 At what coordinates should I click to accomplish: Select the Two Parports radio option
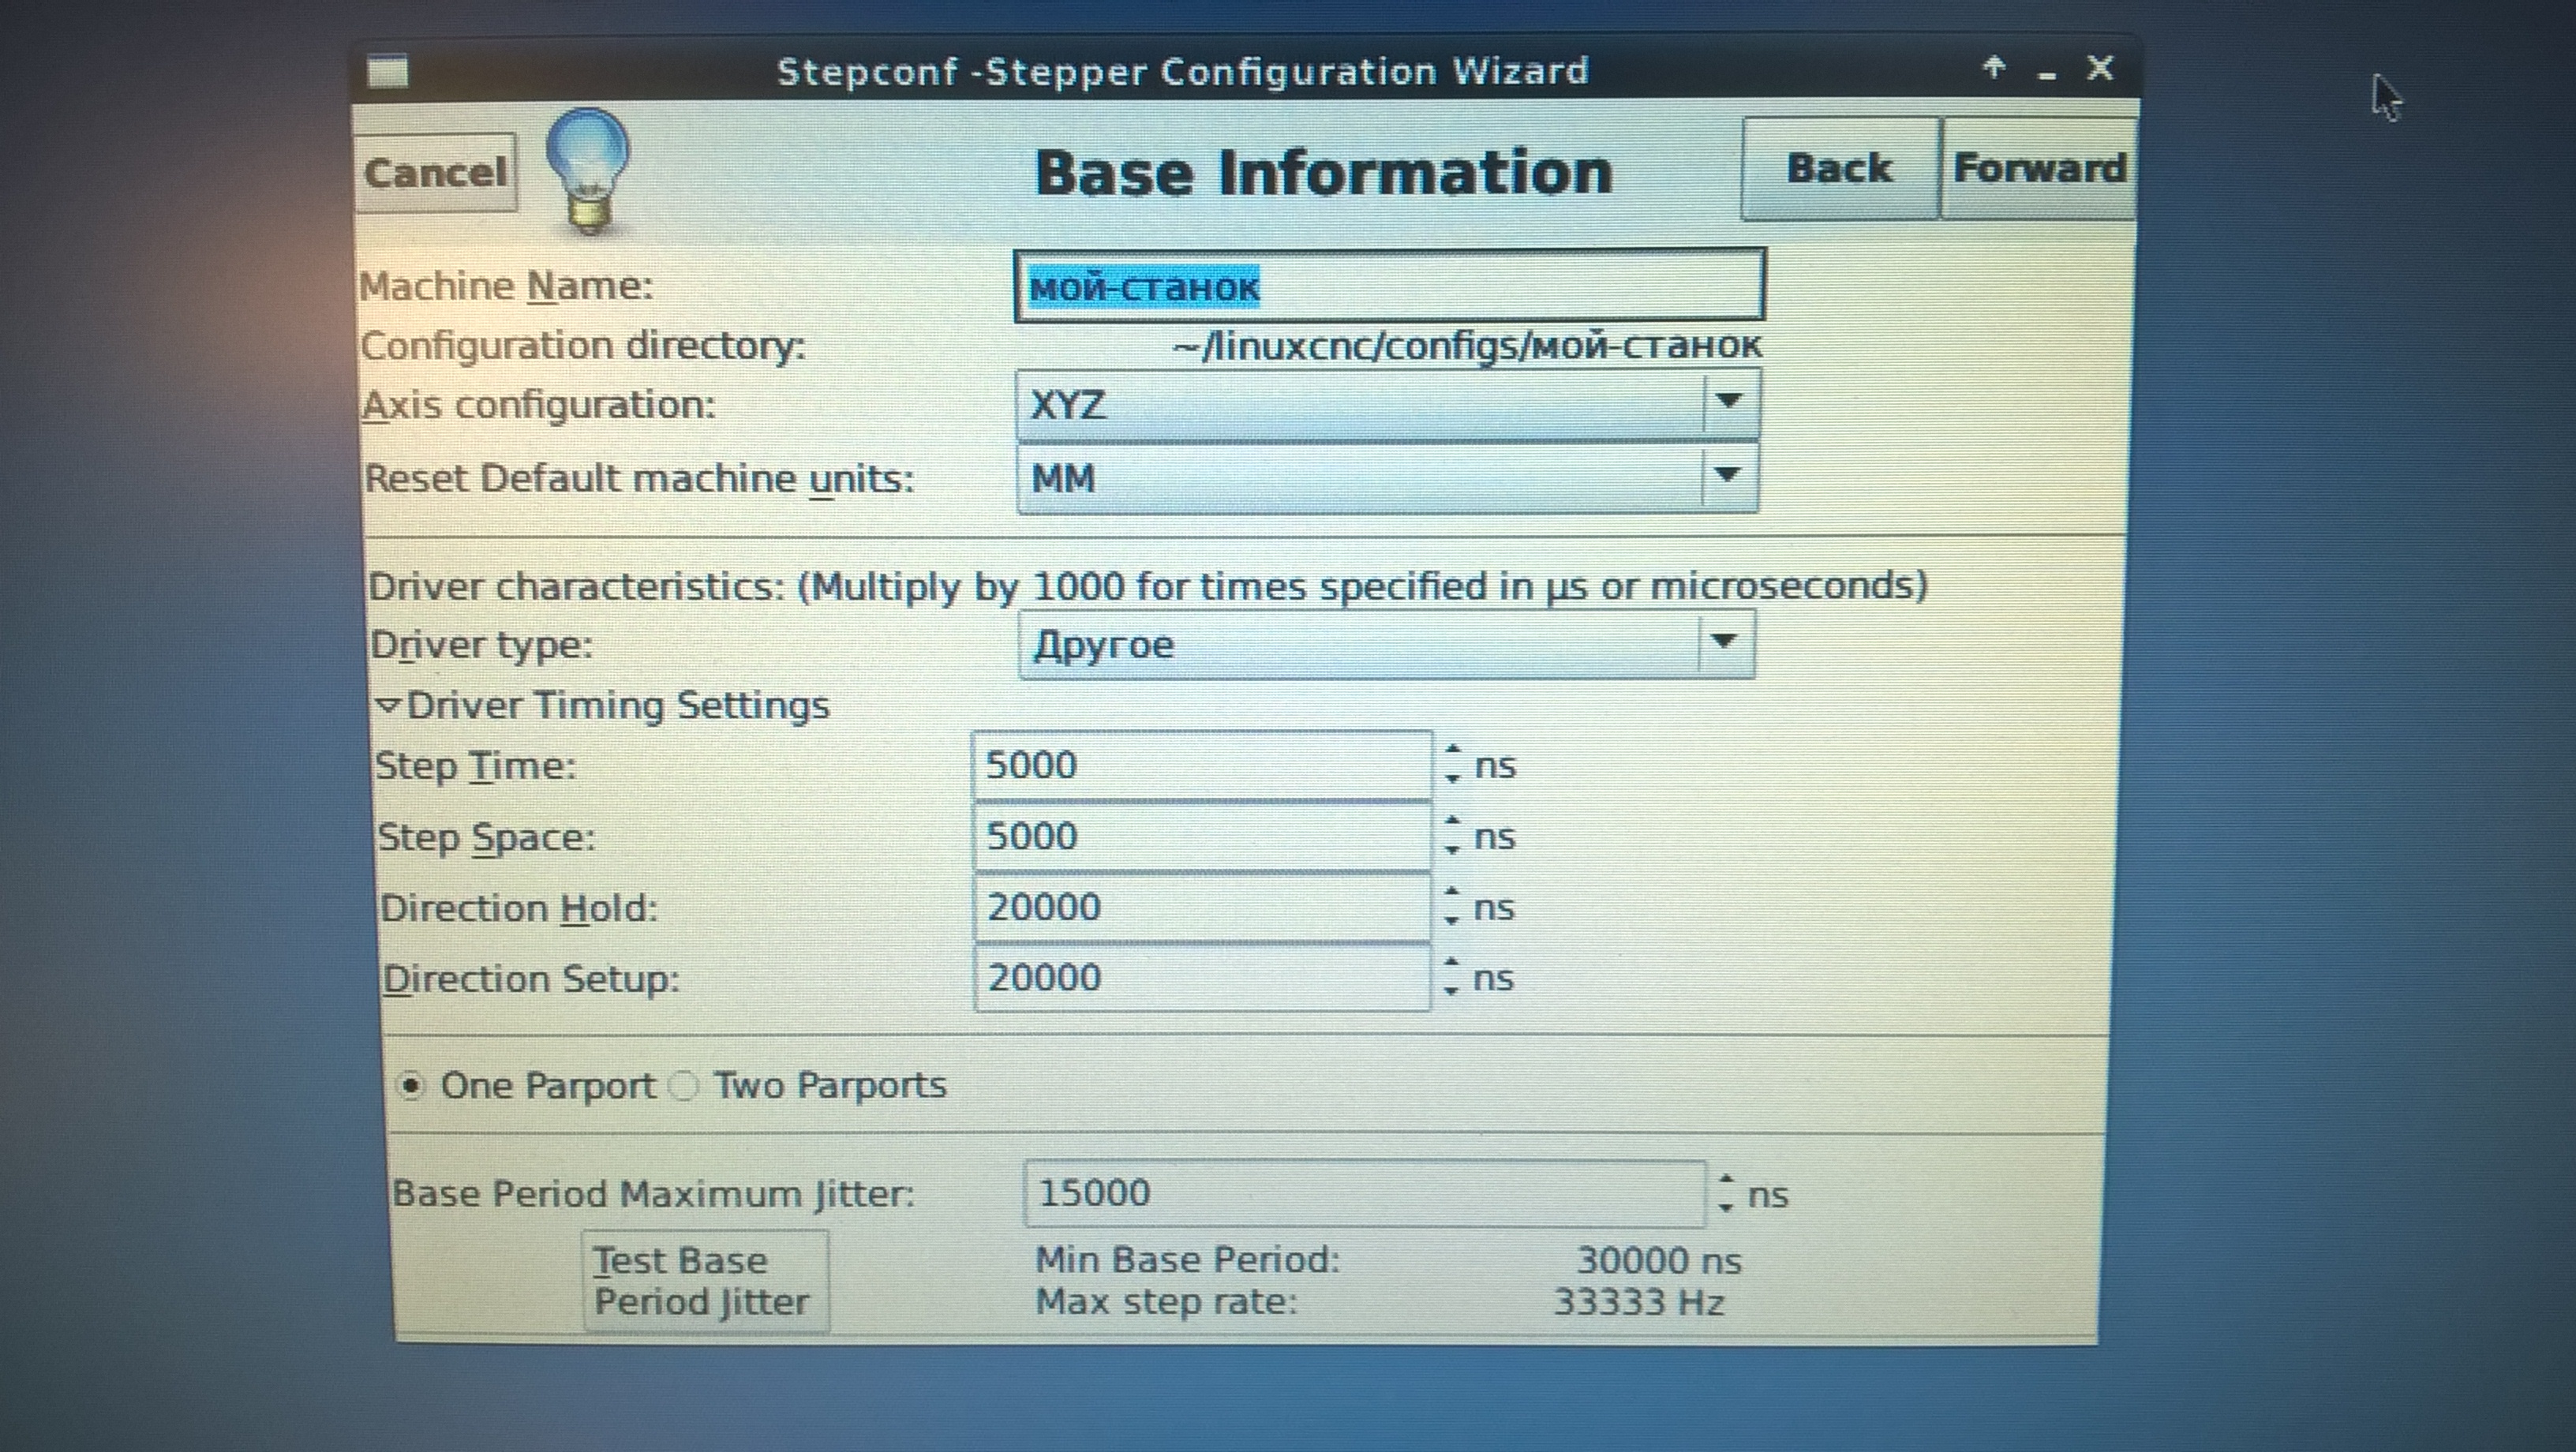click(684, 1085)
